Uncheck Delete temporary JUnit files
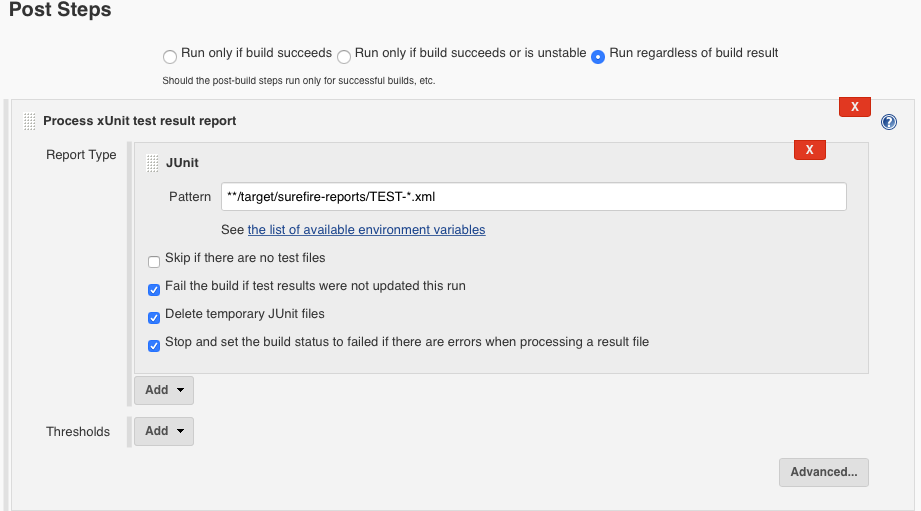This screenshot has height=511, width=921. click(x=154, y=318)
